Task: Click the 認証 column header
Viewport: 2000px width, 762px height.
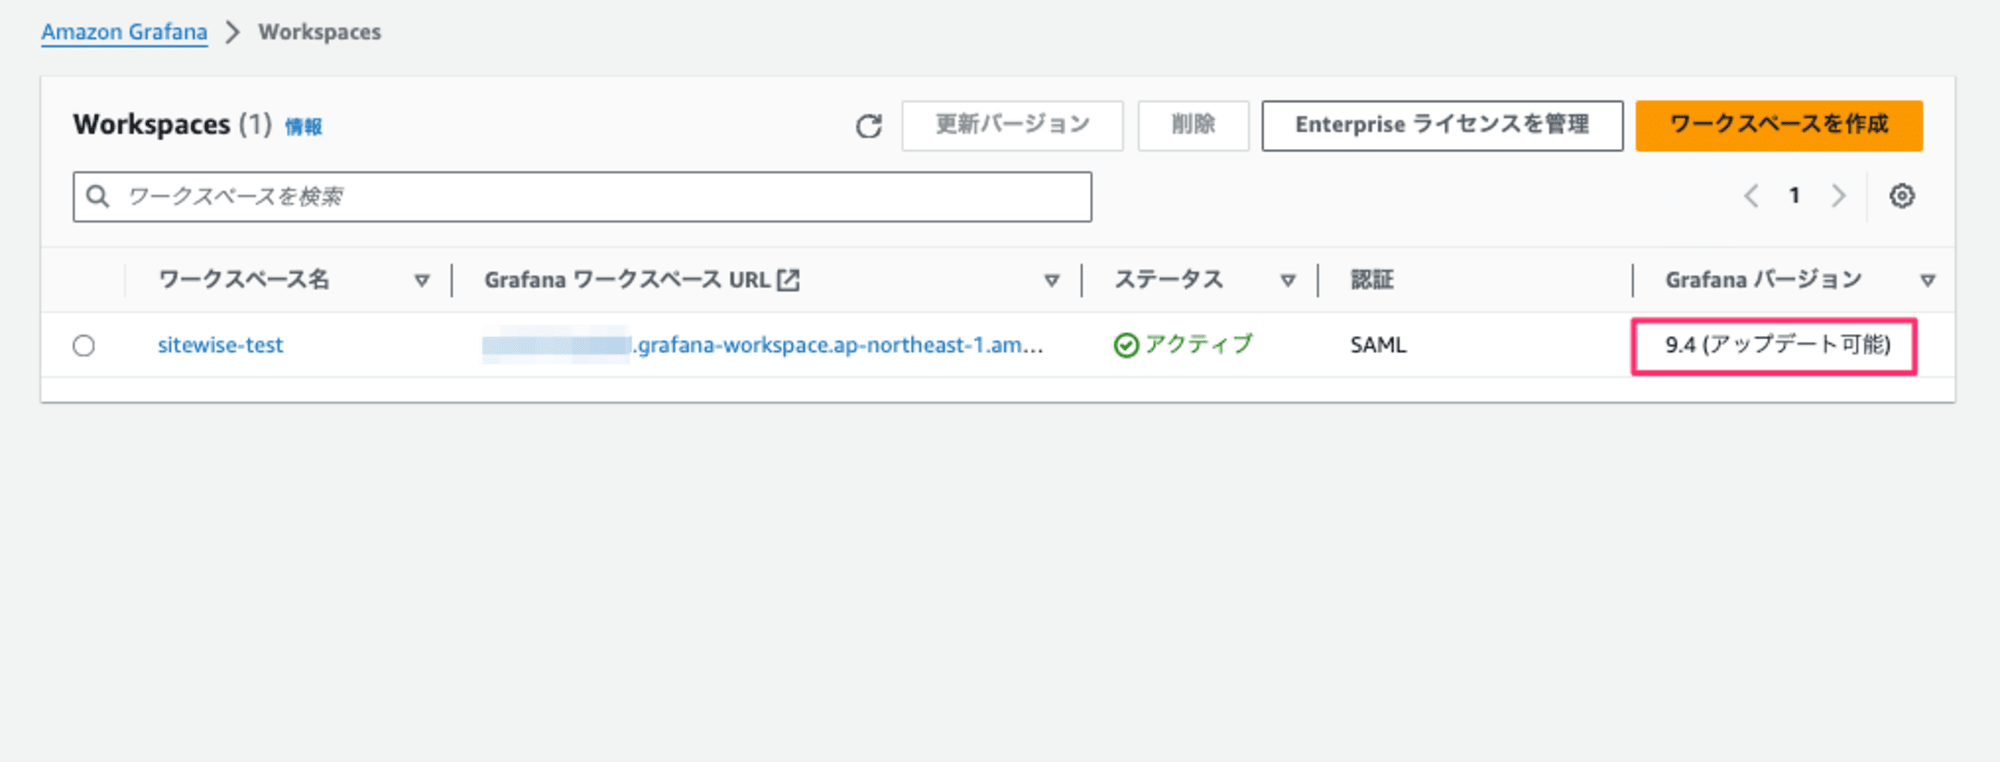Action: [1372, 280]
